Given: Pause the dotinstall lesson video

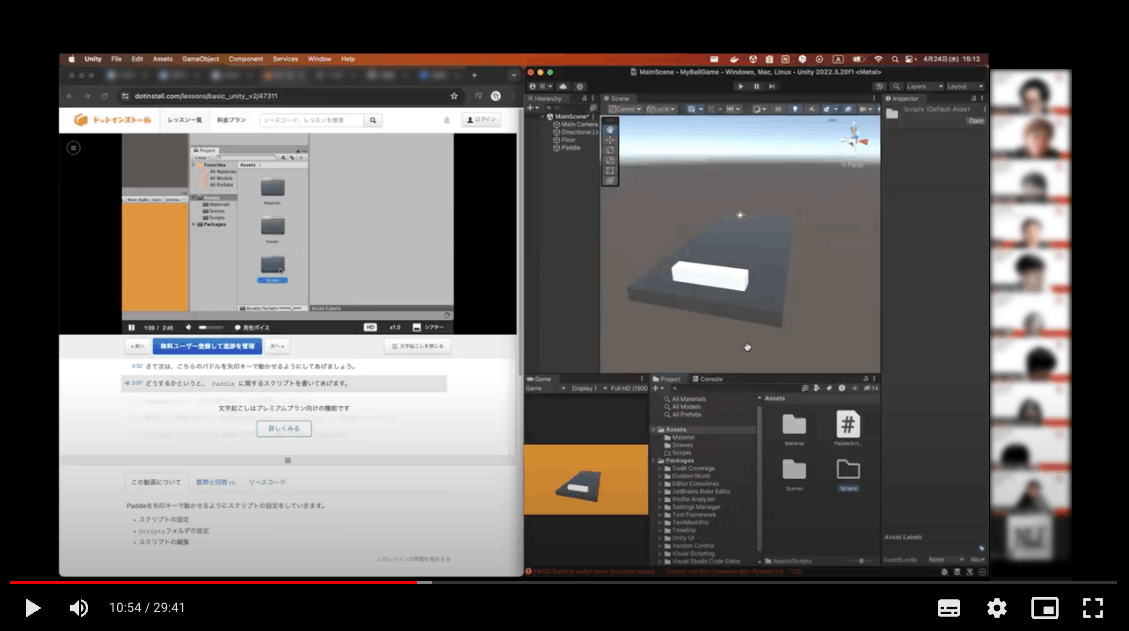Looking at the screenshot, I should coord(131,327).
